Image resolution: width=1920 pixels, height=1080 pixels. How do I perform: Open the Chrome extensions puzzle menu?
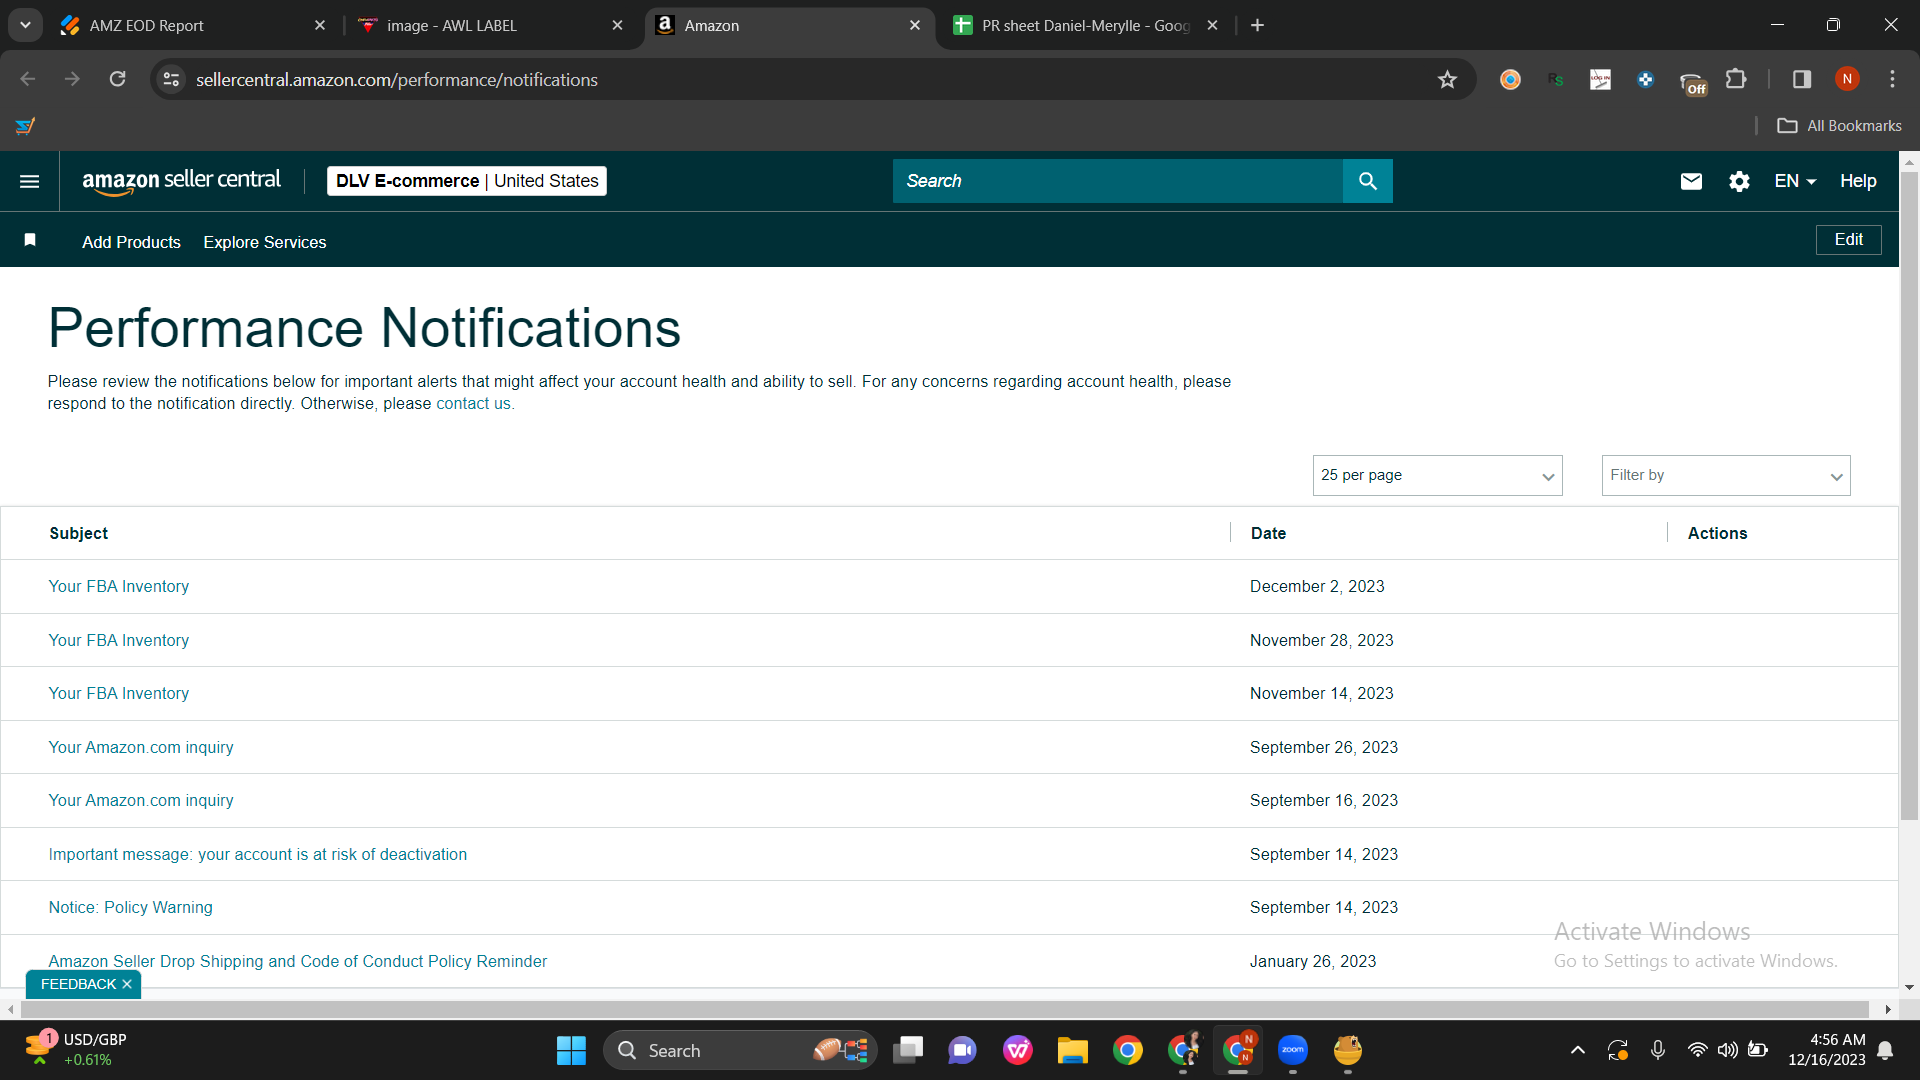coord(1737,79)
